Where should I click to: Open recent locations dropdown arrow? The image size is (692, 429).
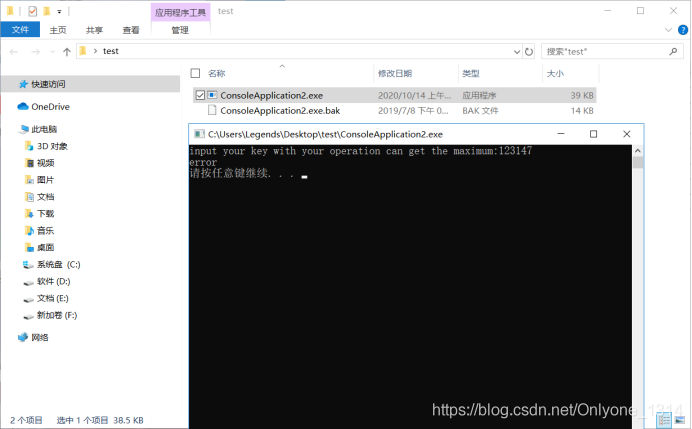[x=52, y=52]
